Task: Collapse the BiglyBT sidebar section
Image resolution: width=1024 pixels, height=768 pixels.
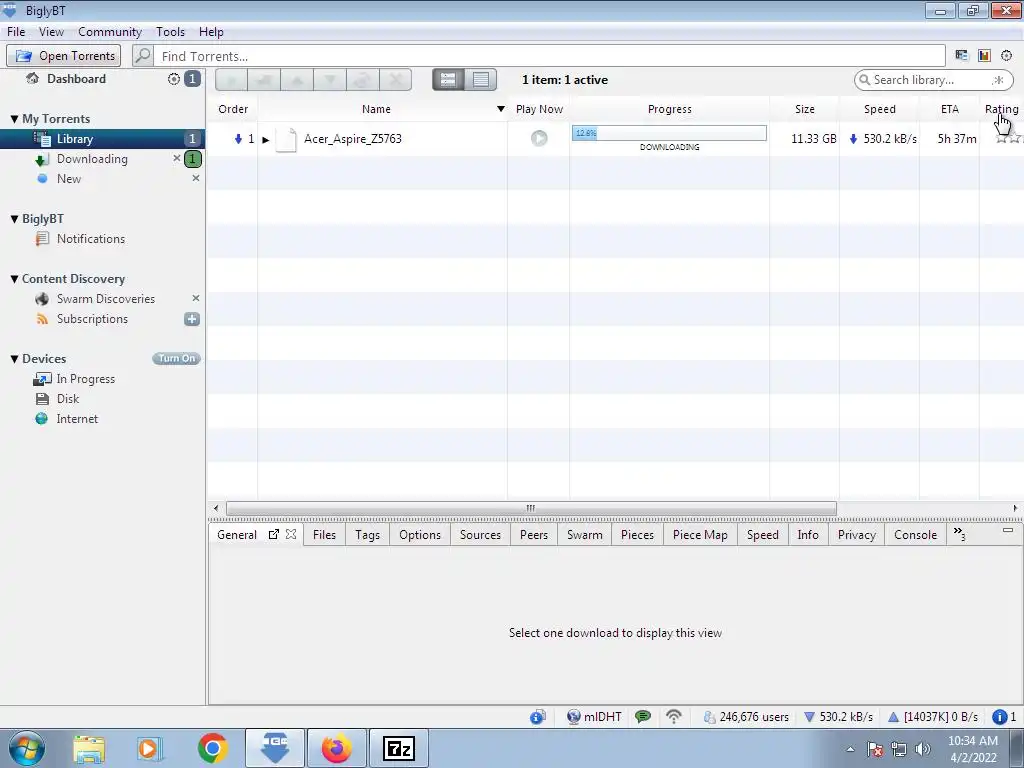Action: coord(14,219)
